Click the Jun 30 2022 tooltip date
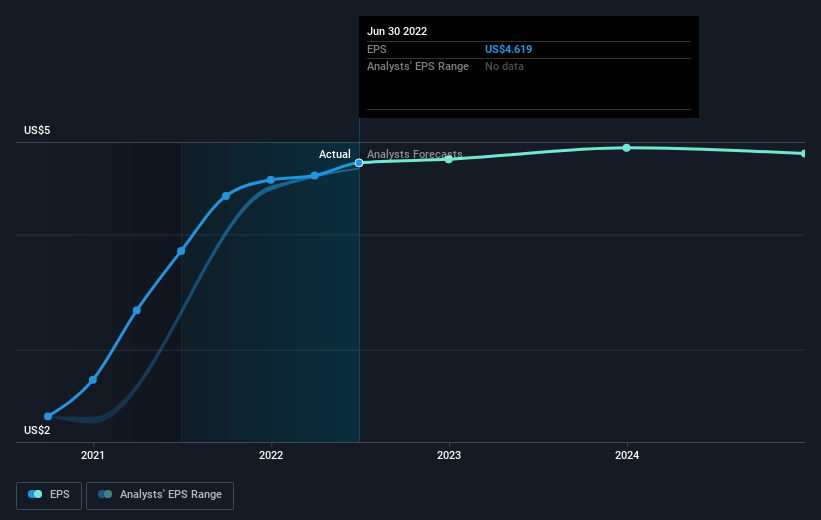The height and width of the screenshot is (520, 821). click(397, 31)
